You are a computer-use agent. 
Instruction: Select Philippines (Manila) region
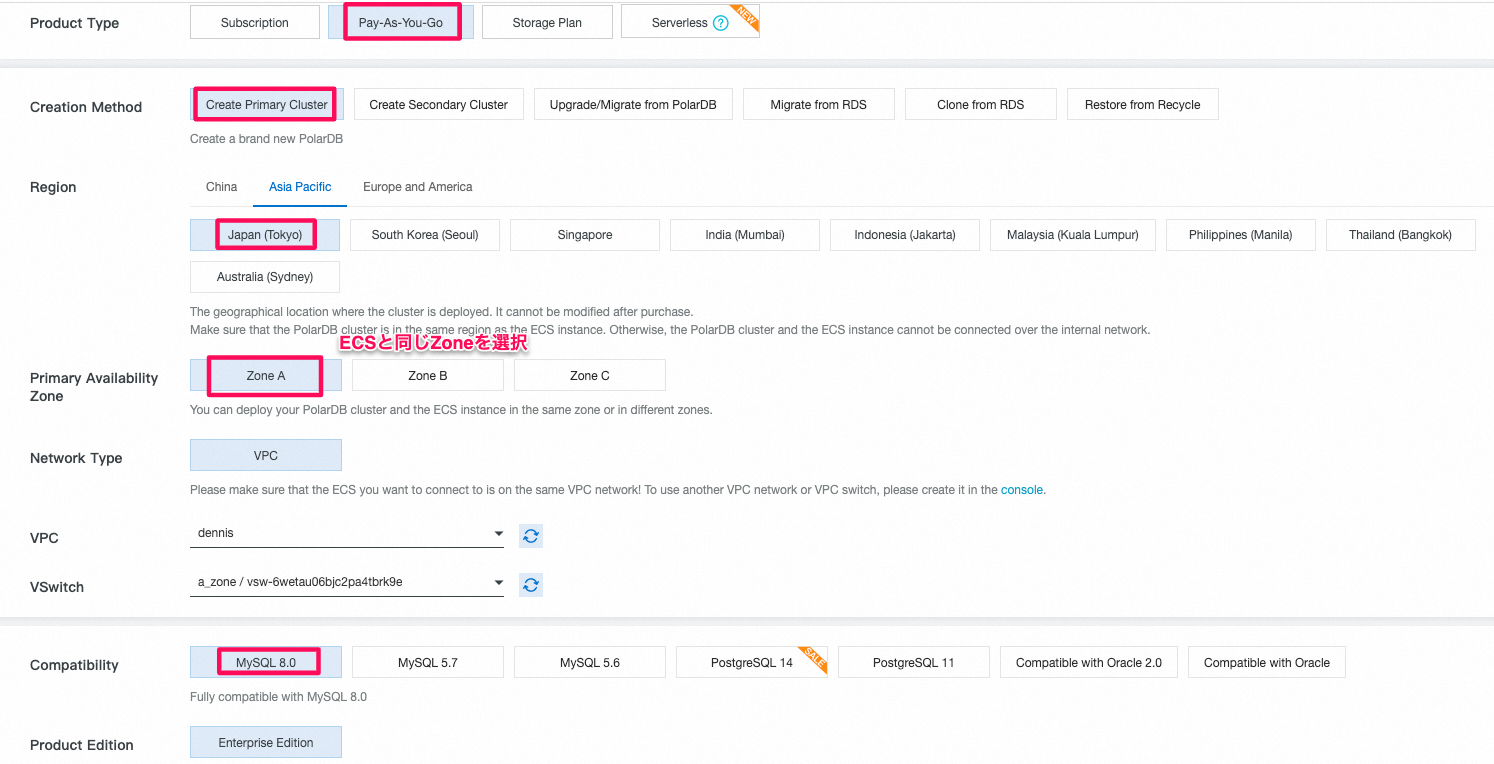pos(1241,235)
